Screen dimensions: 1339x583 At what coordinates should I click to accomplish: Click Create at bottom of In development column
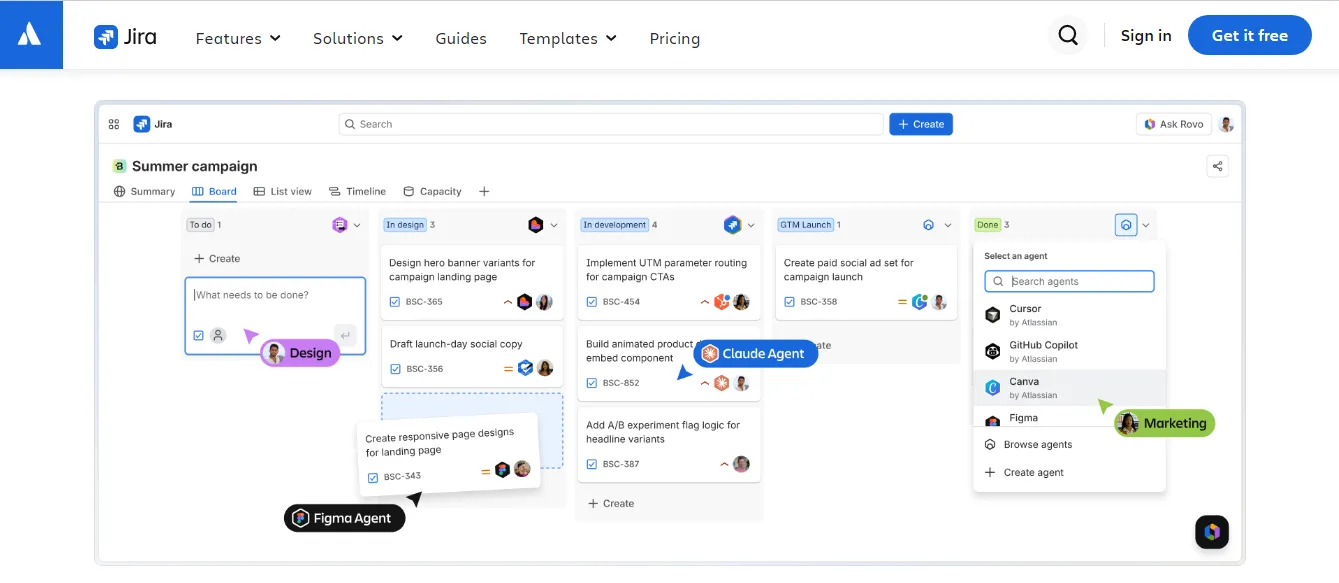point(611,503)
